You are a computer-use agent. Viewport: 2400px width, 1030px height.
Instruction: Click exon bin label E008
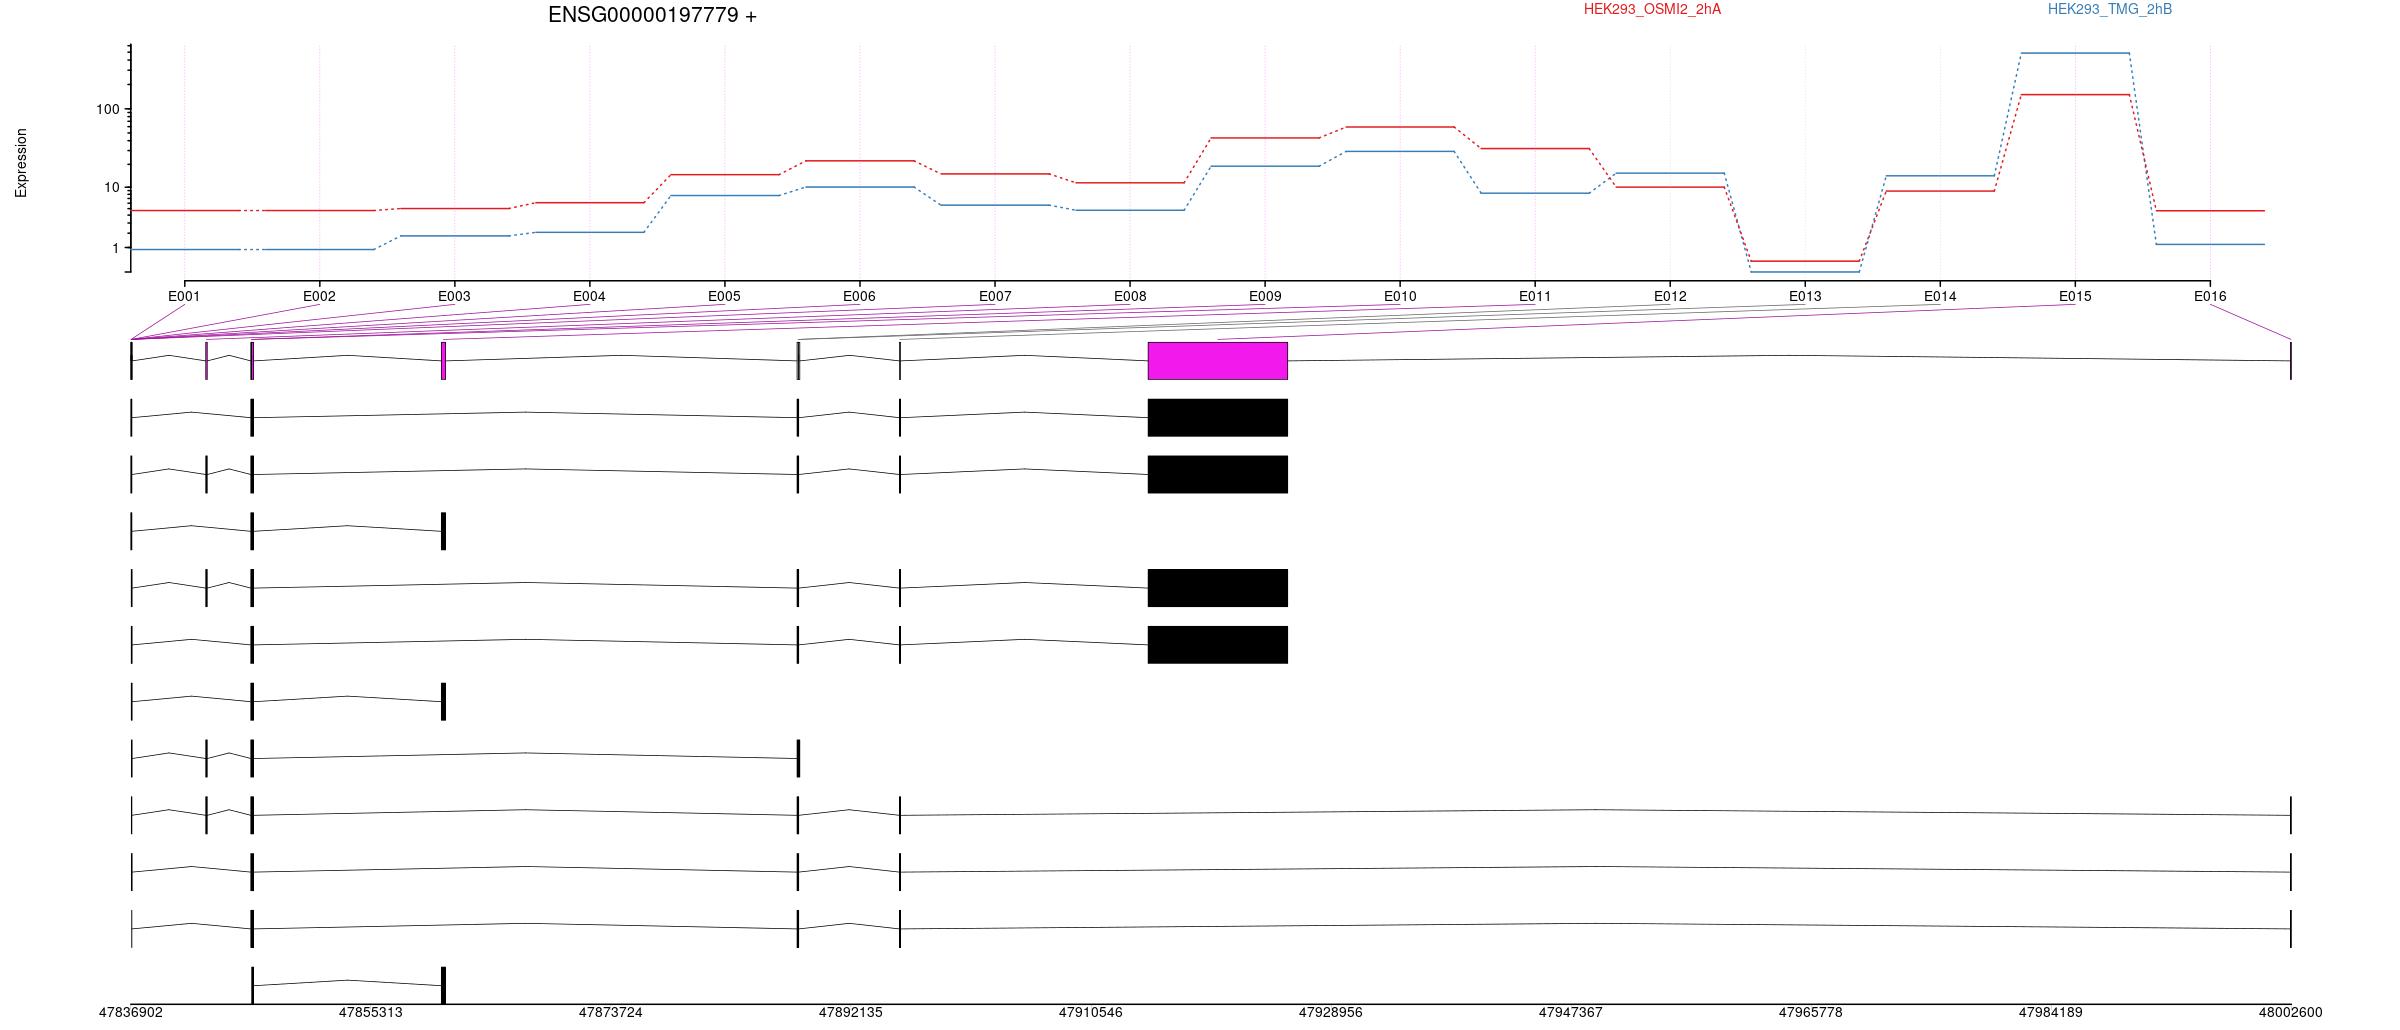(1130, 296)
